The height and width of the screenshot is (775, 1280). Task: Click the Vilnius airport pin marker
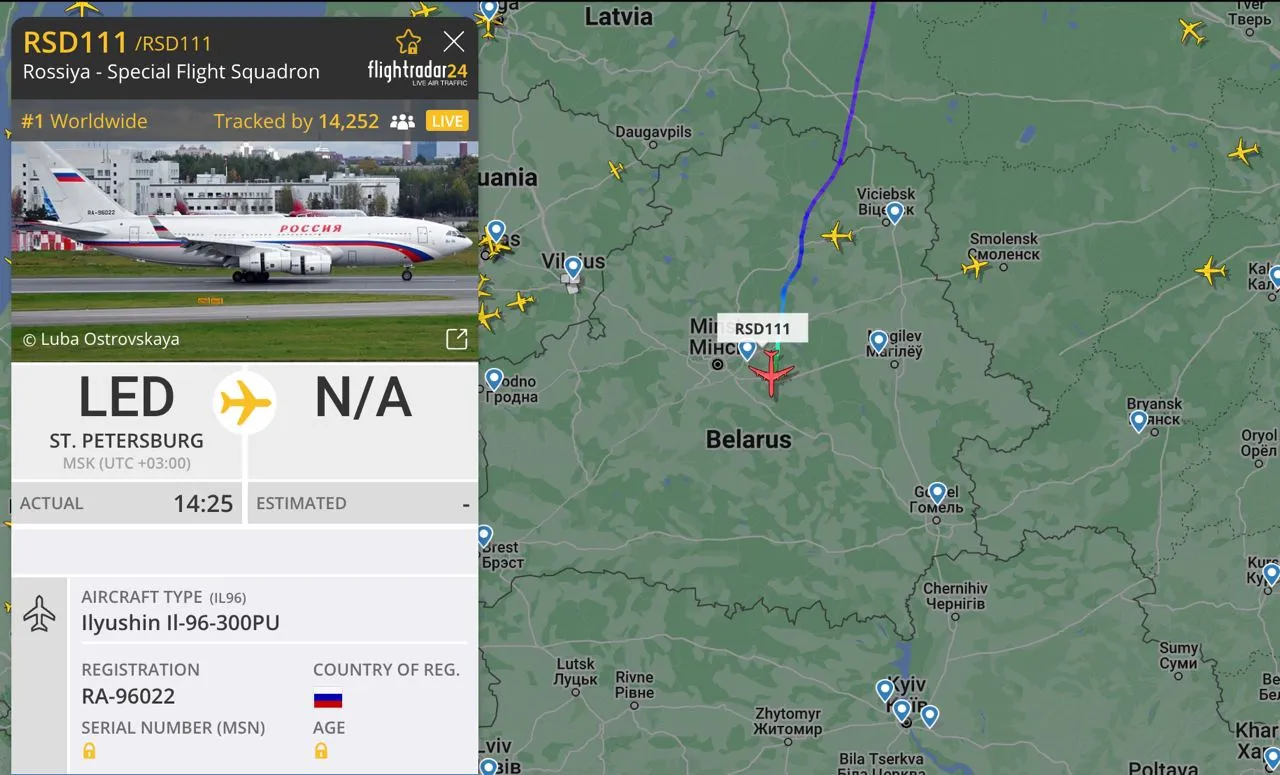[x=573, y=268]
